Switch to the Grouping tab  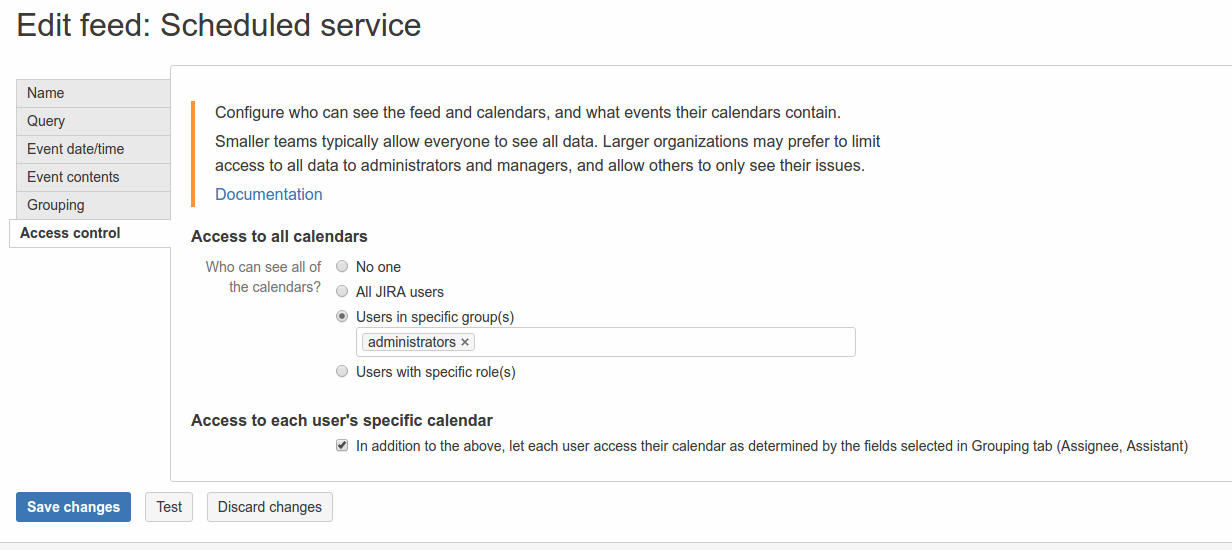[93, 205]
